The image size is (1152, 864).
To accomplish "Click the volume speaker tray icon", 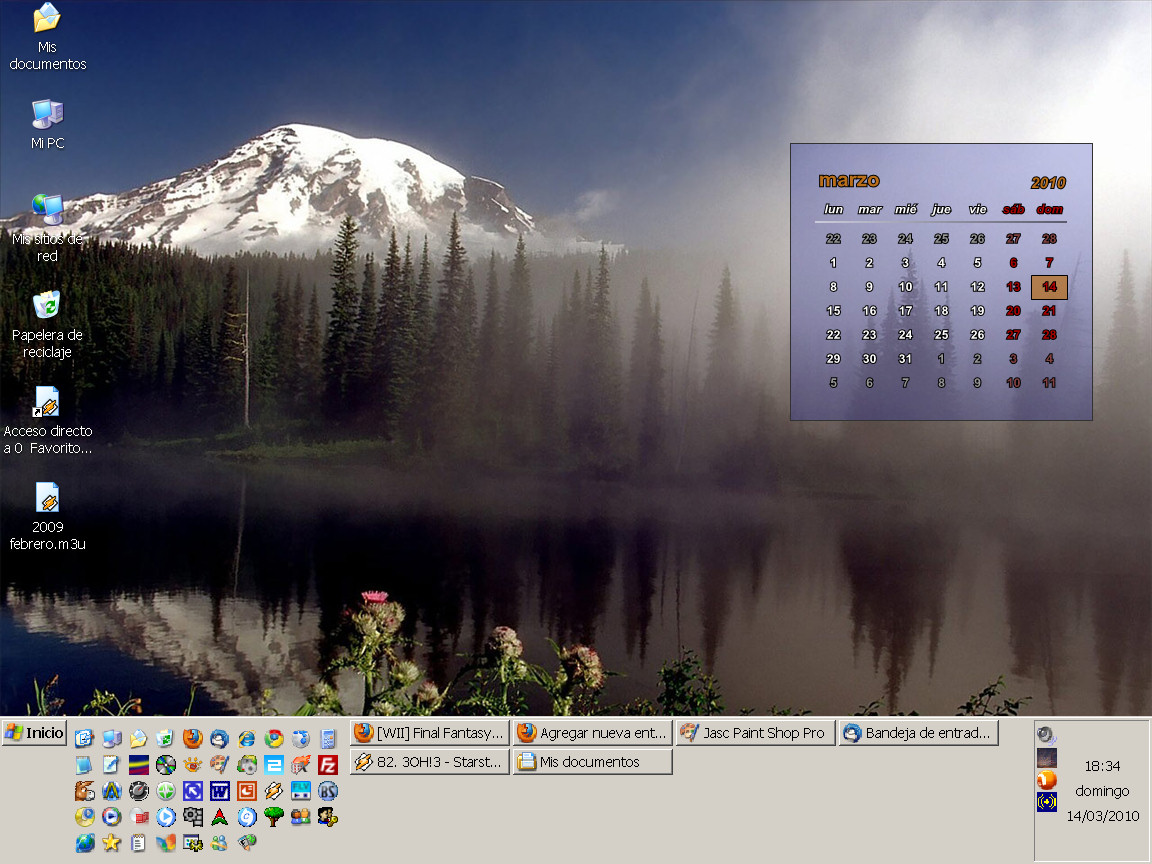I will (x=1047, y=735).
